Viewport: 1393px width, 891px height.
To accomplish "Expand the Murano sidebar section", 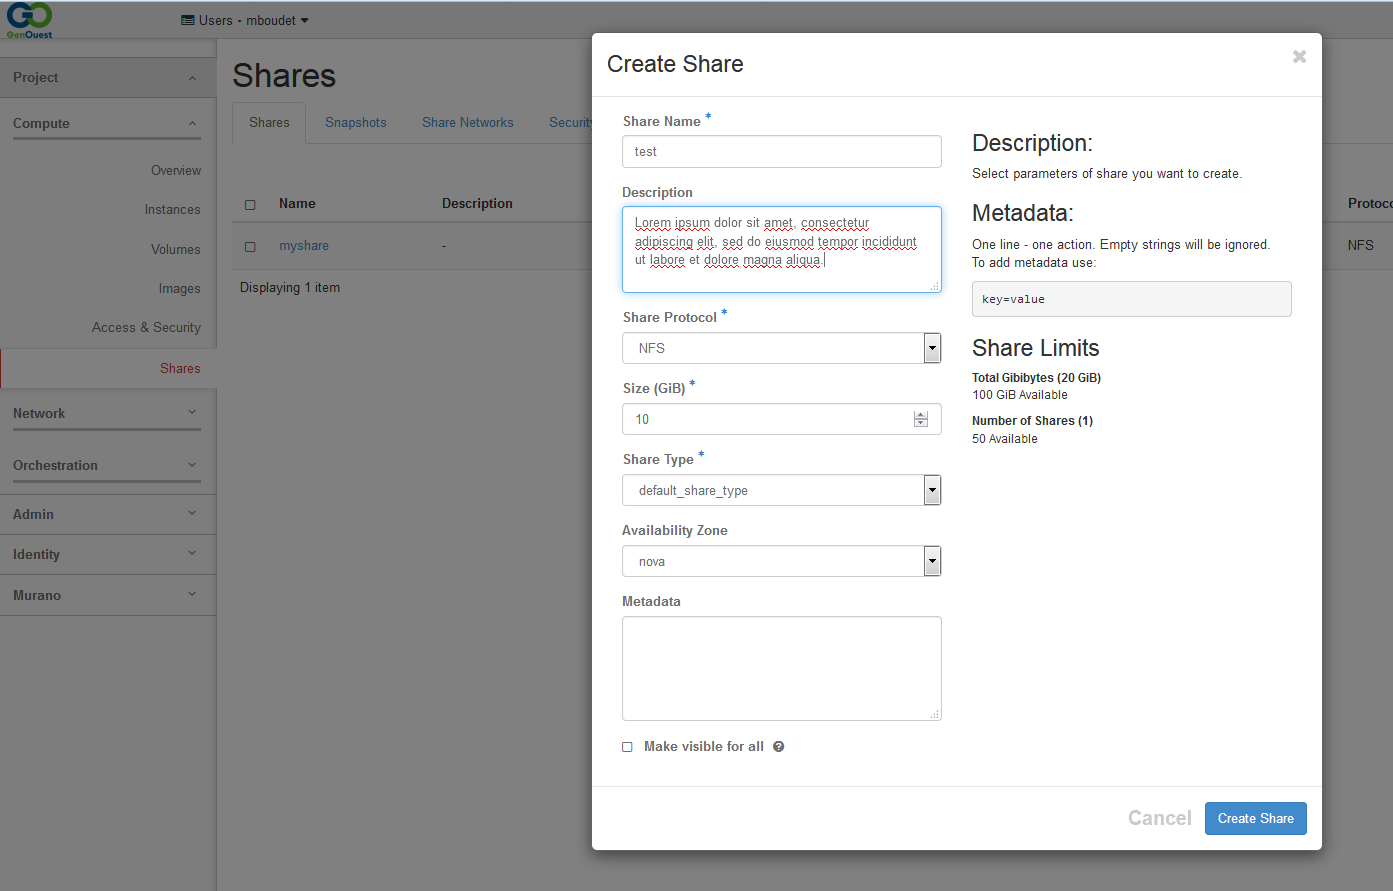I will point(108,595).
